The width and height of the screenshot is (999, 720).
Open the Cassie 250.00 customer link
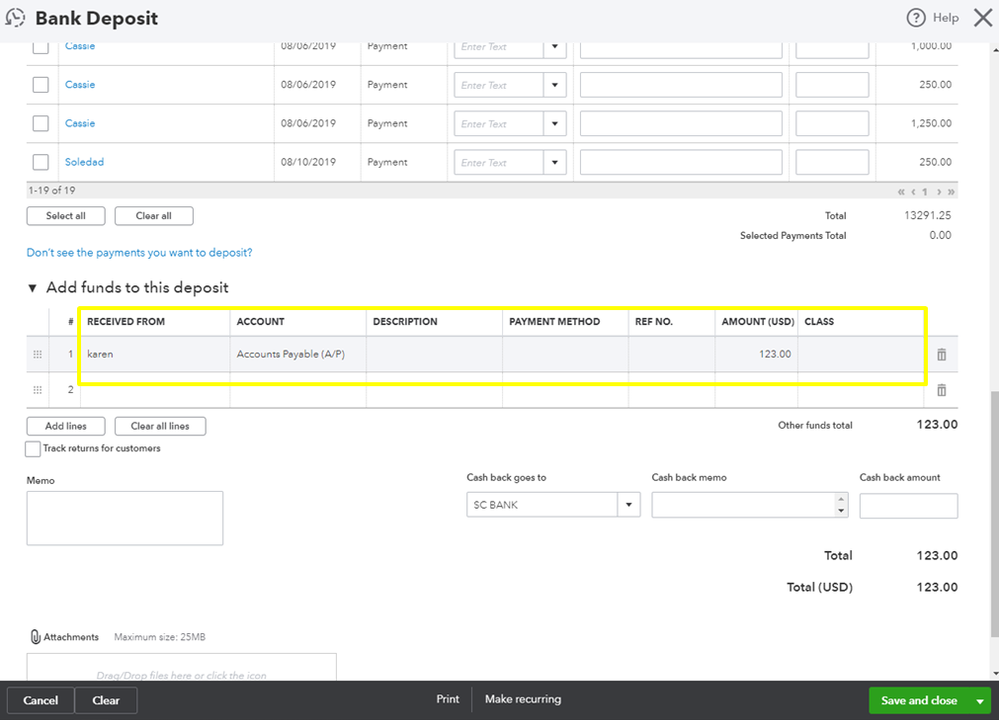click(x=80, y=85)
